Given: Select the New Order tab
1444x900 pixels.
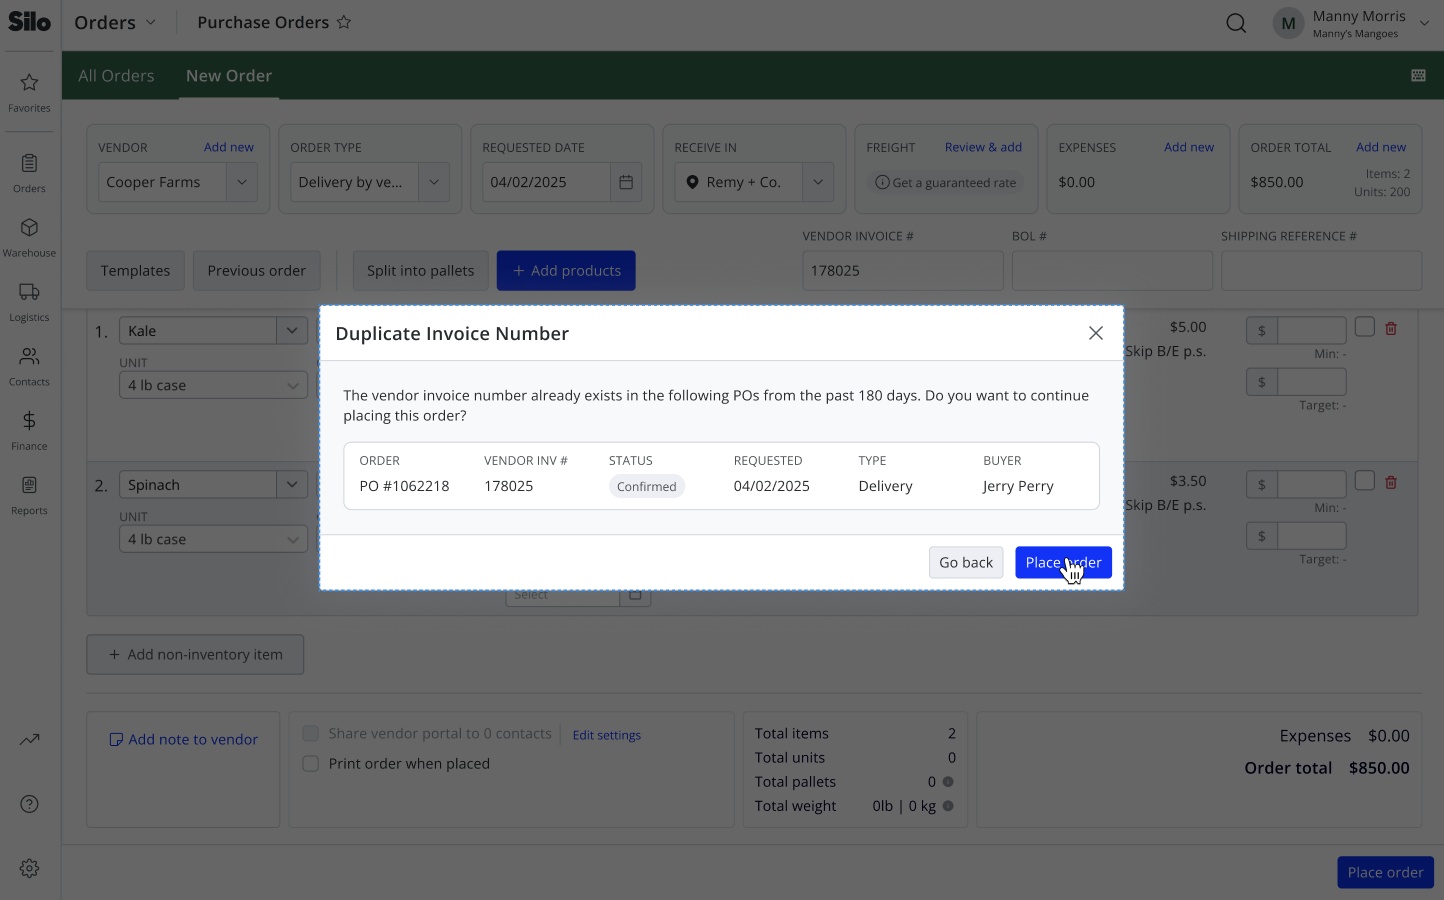Looking at the screenshot, I should click(229, 76).
